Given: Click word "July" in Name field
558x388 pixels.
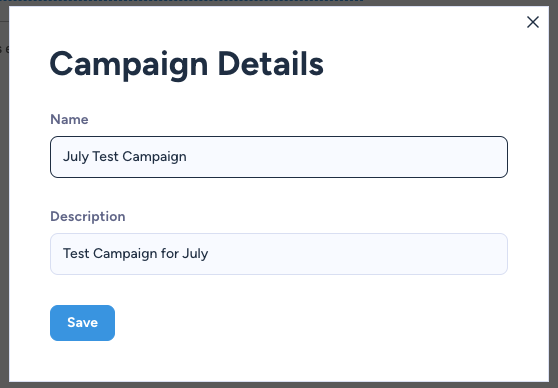Looking at the screenshot, I should pos(75,157).
